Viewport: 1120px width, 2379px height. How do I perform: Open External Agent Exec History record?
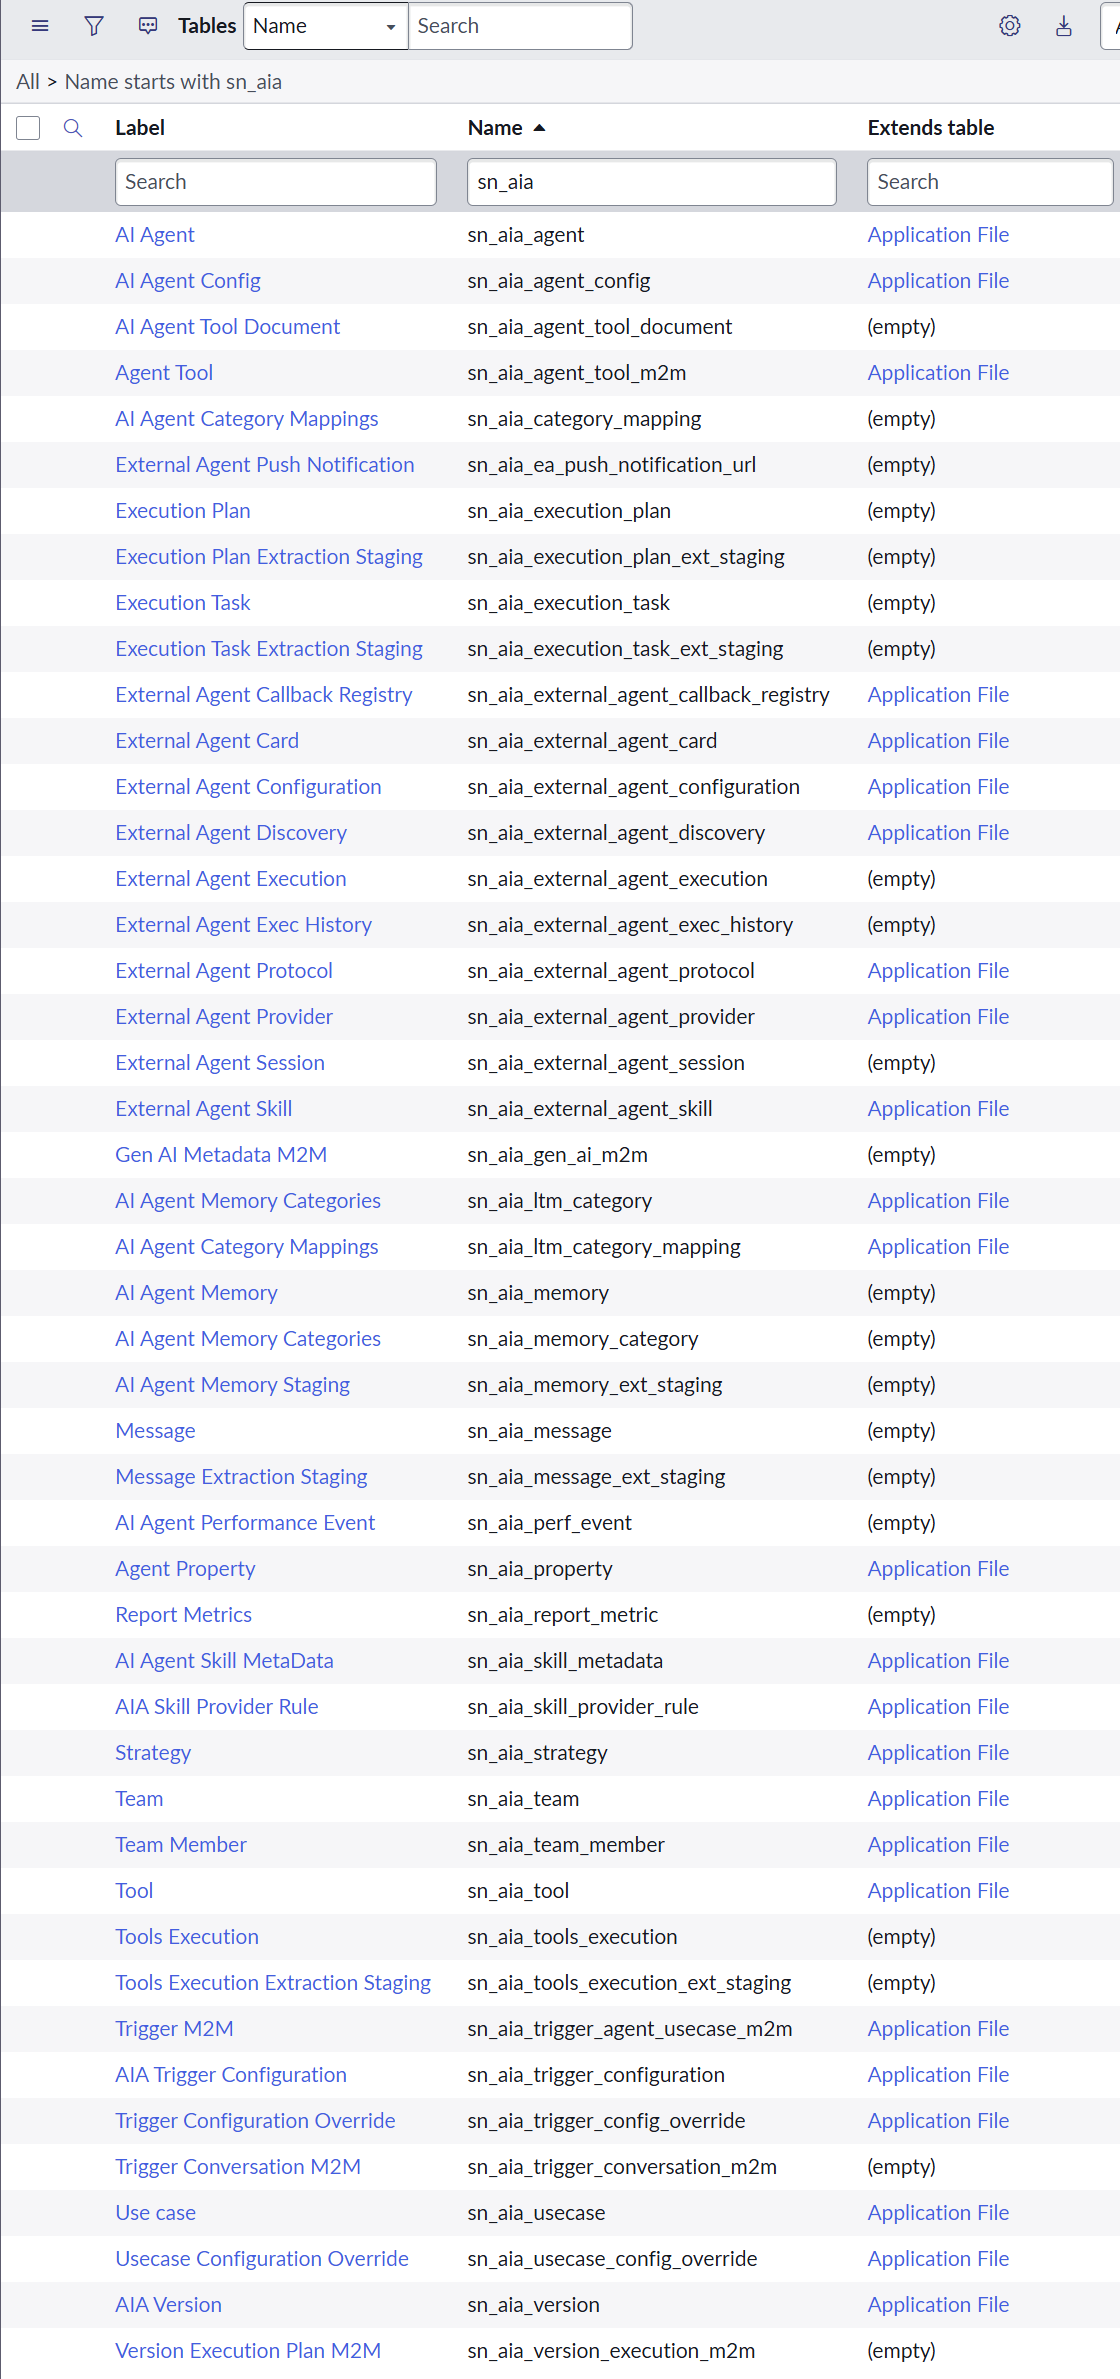244,925
